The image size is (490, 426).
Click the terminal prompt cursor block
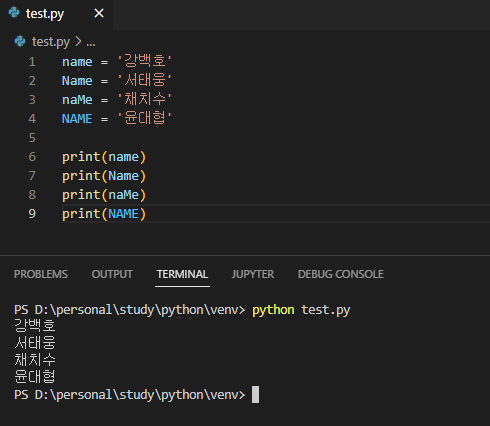[x=255, y=395]
